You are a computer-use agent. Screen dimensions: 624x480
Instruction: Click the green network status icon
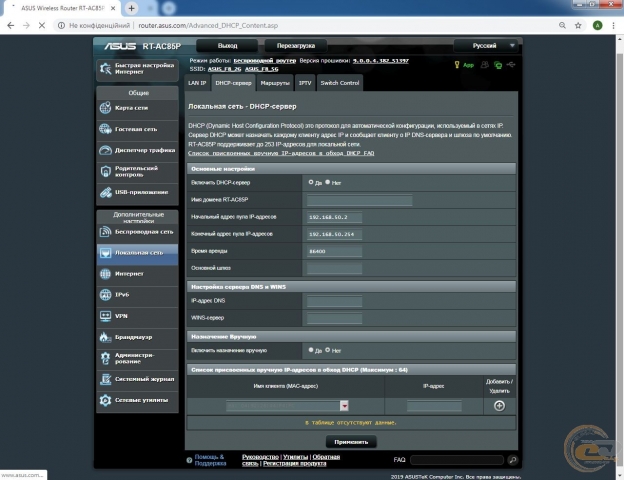(x=498, y=65)
